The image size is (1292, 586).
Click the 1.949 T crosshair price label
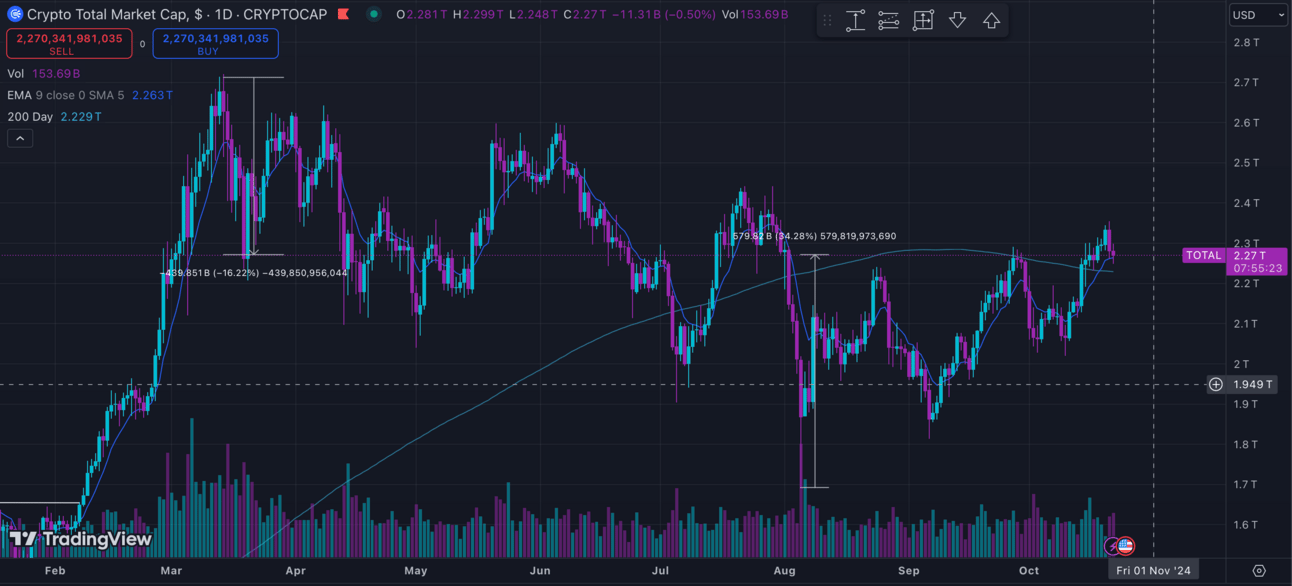[1252, 384]
